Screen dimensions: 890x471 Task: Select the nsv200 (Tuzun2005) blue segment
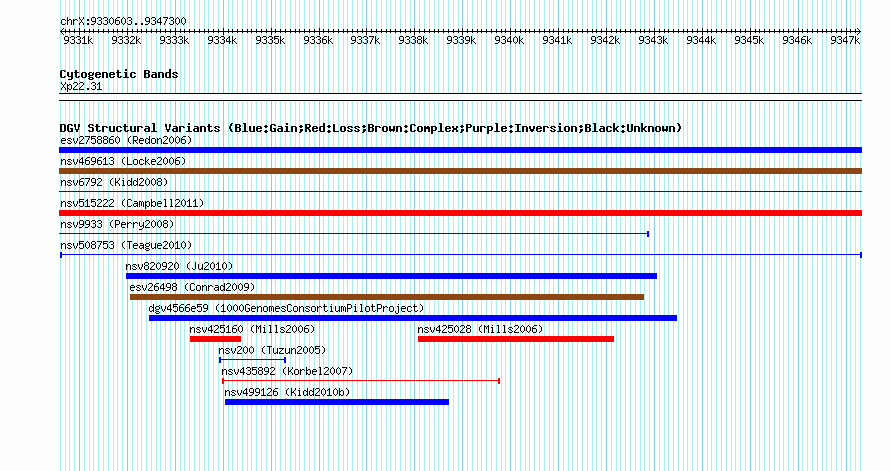pos(253,360)
